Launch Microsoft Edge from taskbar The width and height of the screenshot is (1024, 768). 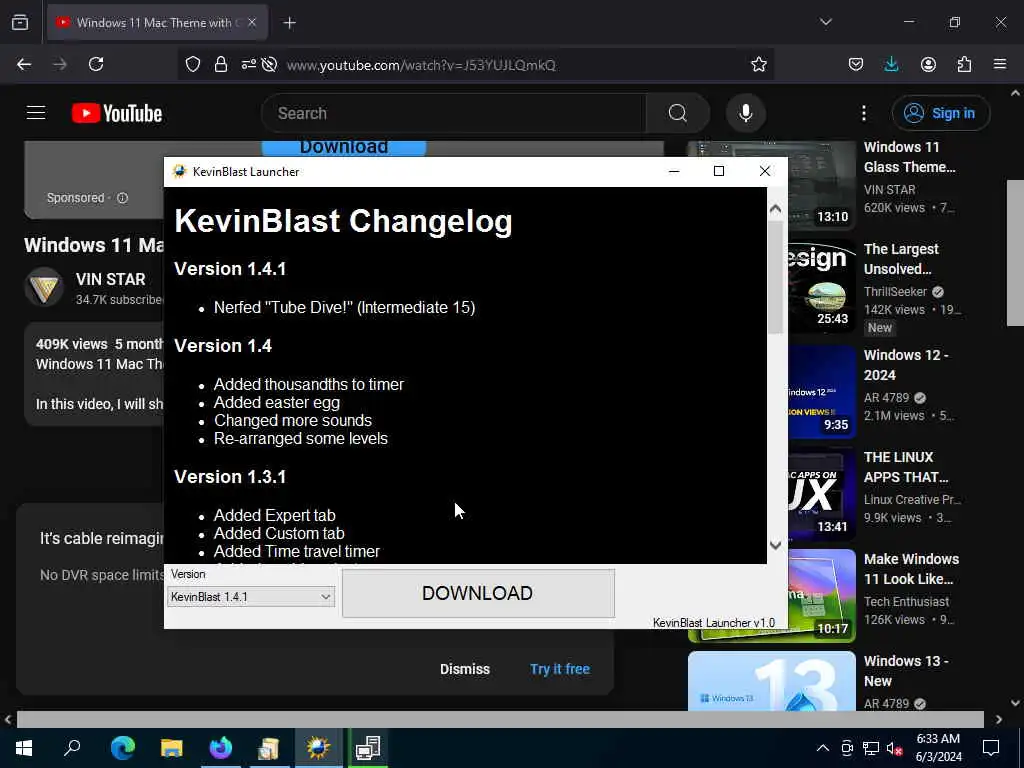[x=122, y=748]
